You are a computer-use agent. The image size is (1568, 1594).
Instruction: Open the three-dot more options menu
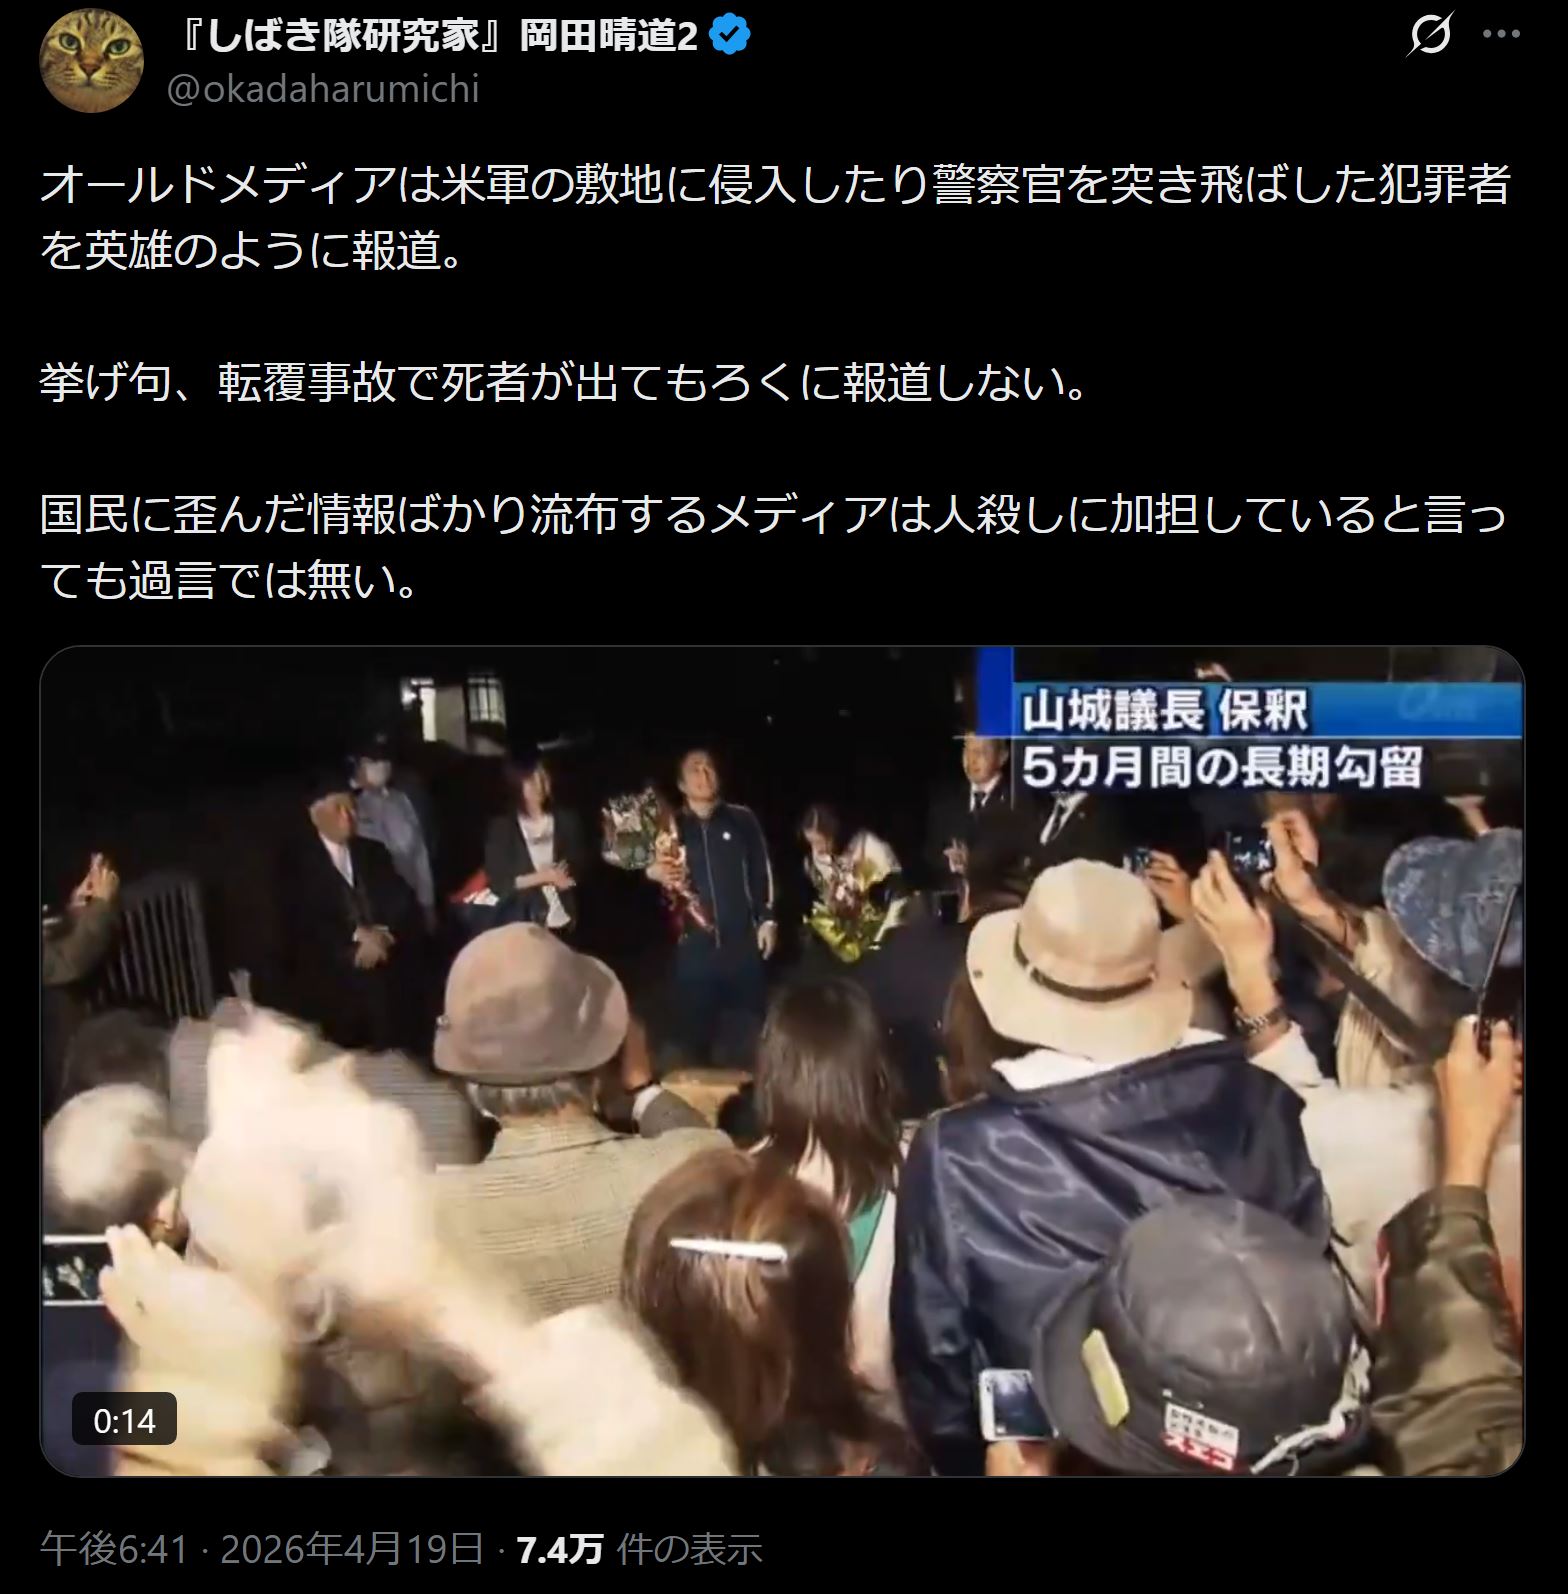click(x=1501, y=35)
